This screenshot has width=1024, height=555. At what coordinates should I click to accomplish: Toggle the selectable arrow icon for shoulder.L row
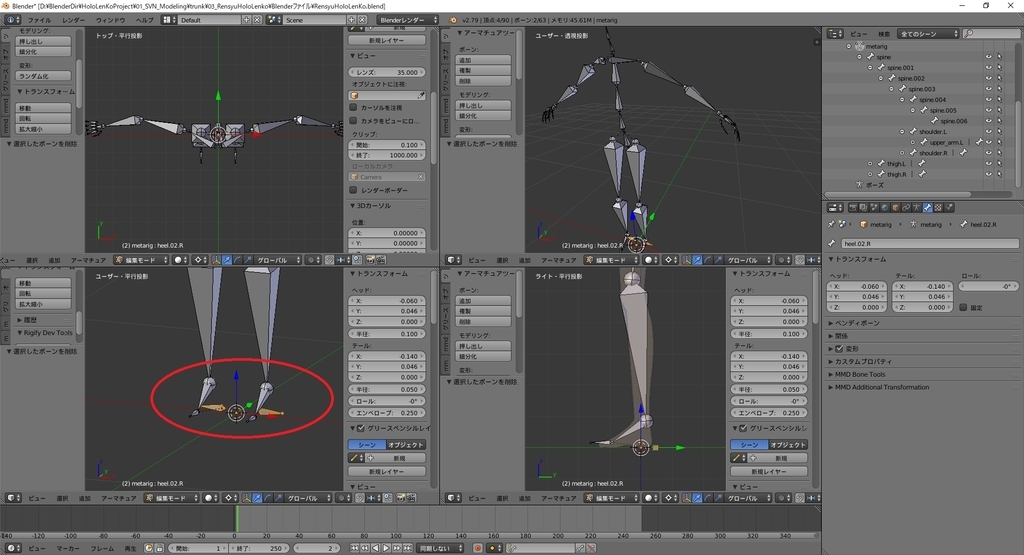[999, 131]
